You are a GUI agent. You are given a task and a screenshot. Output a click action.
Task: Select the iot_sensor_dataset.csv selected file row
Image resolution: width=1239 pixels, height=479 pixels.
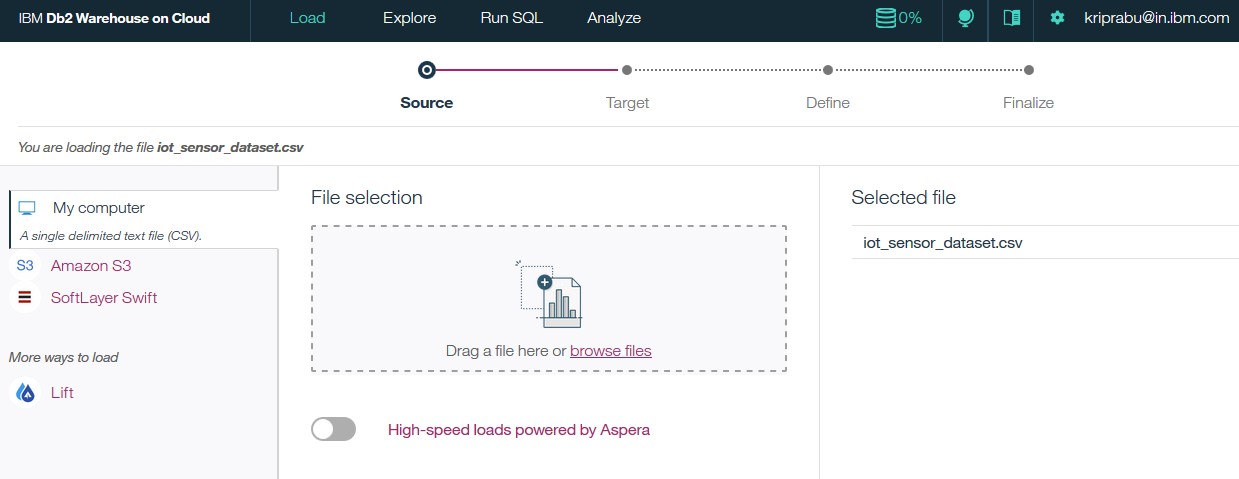pos(1045,242)
